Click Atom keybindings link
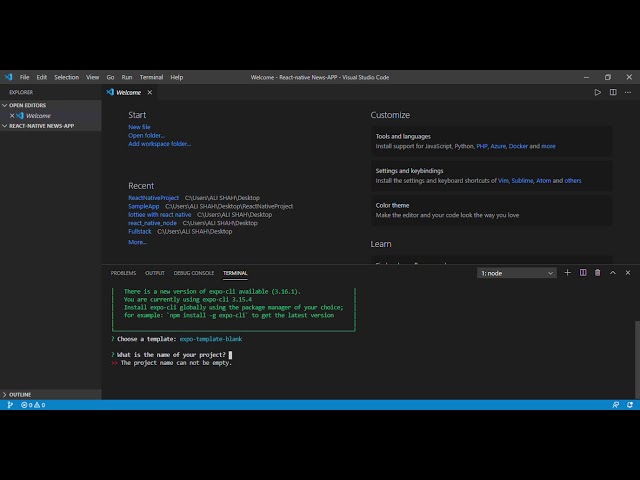 pos(544,181)
